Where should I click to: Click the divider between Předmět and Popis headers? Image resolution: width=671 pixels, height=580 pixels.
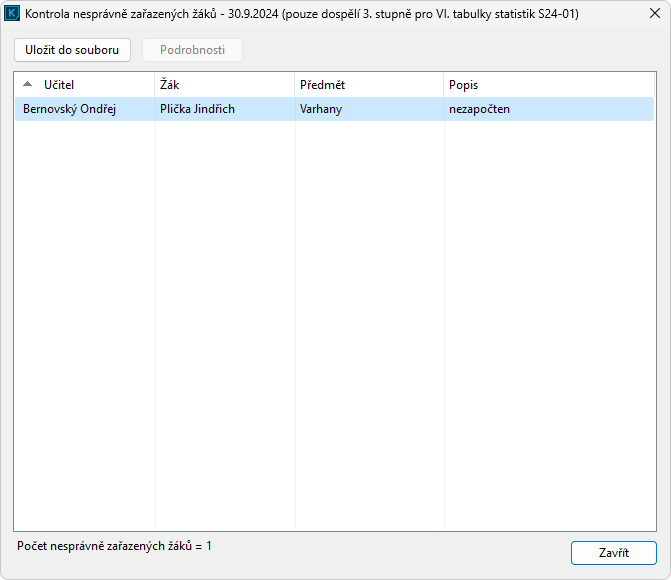pos(444,85)
